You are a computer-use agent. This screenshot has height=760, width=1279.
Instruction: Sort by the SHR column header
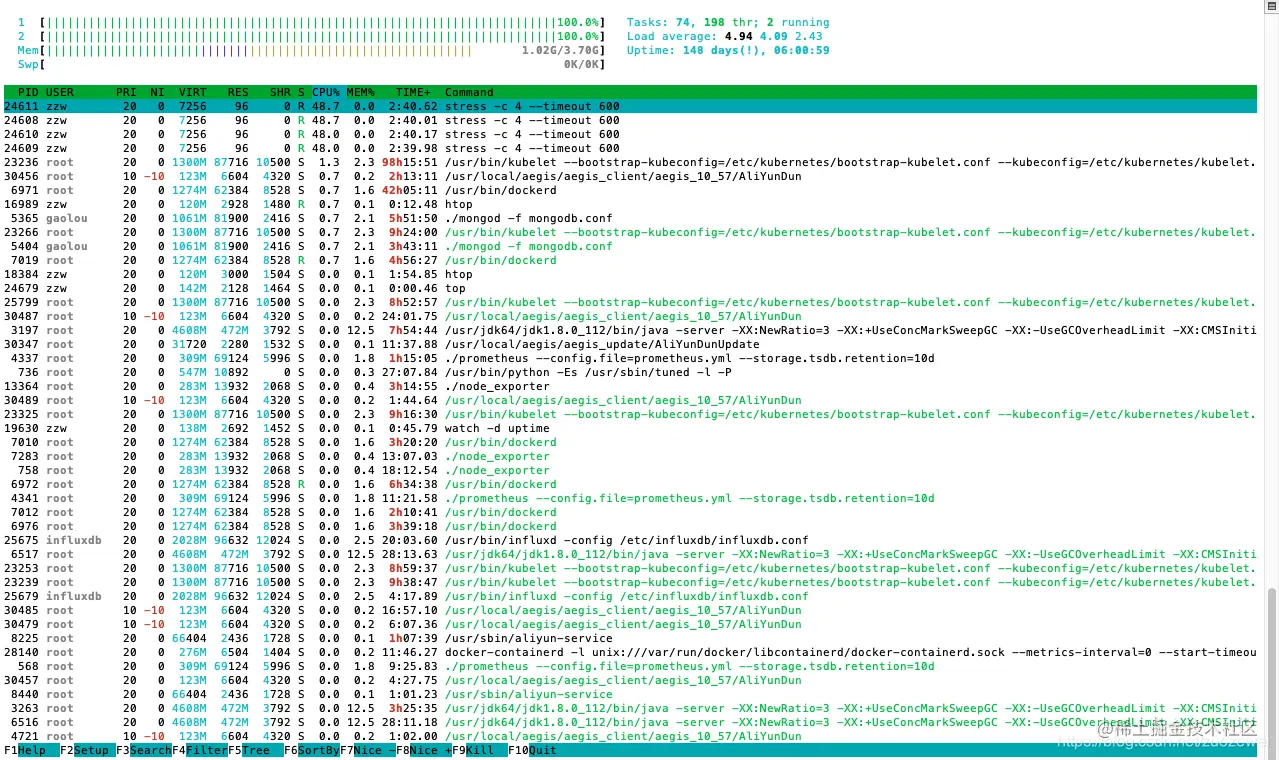tap(280, 92)
